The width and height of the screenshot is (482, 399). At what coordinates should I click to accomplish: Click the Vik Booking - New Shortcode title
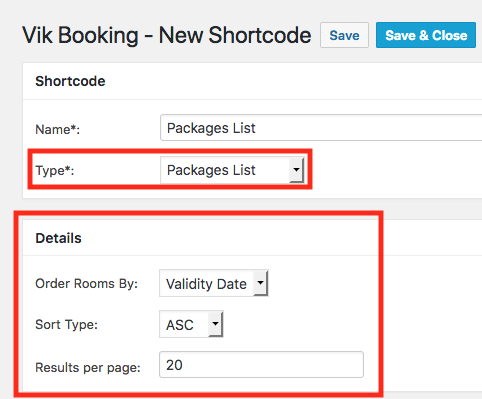point(167,35)
